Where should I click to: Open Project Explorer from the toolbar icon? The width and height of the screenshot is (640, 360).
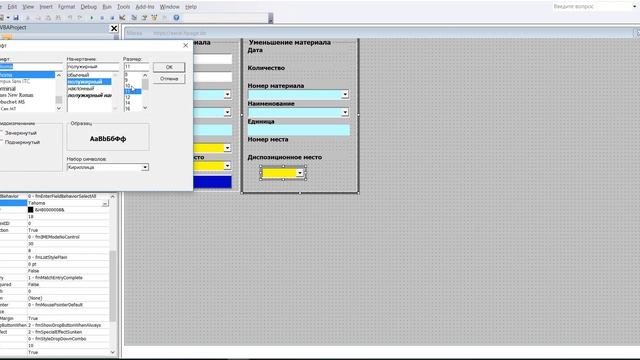(x=134, y=18)
